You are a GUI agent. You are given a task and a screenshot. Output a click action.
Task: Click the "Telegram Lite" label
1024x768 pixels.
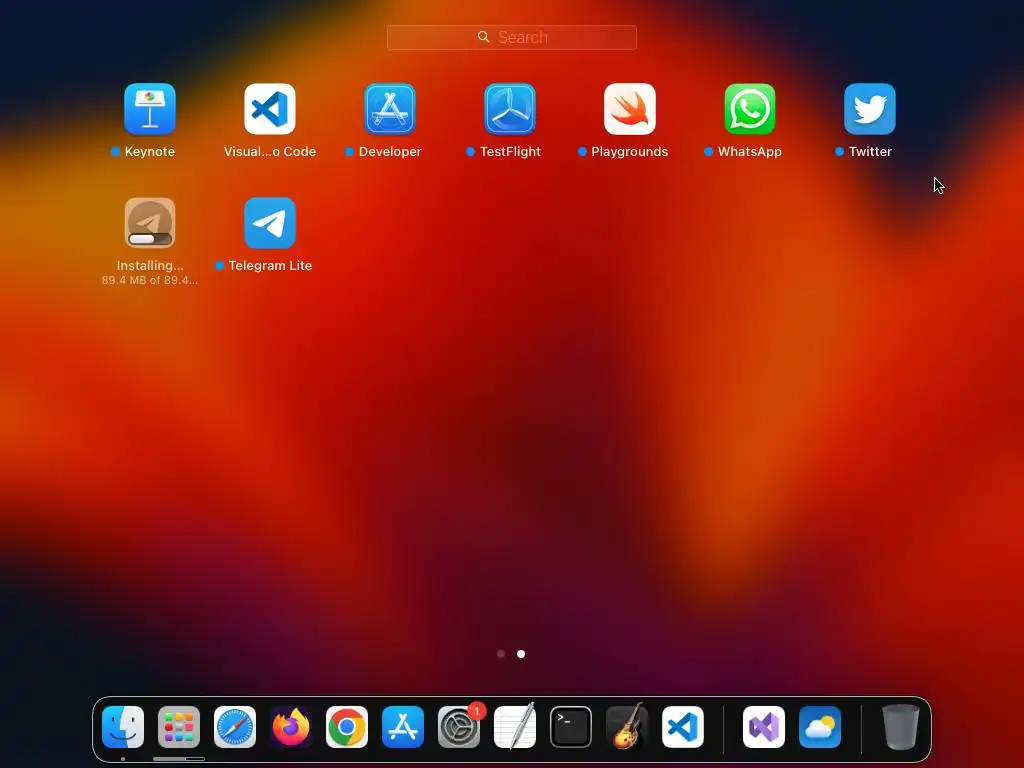pyautogui.click(x=270, y=265)
